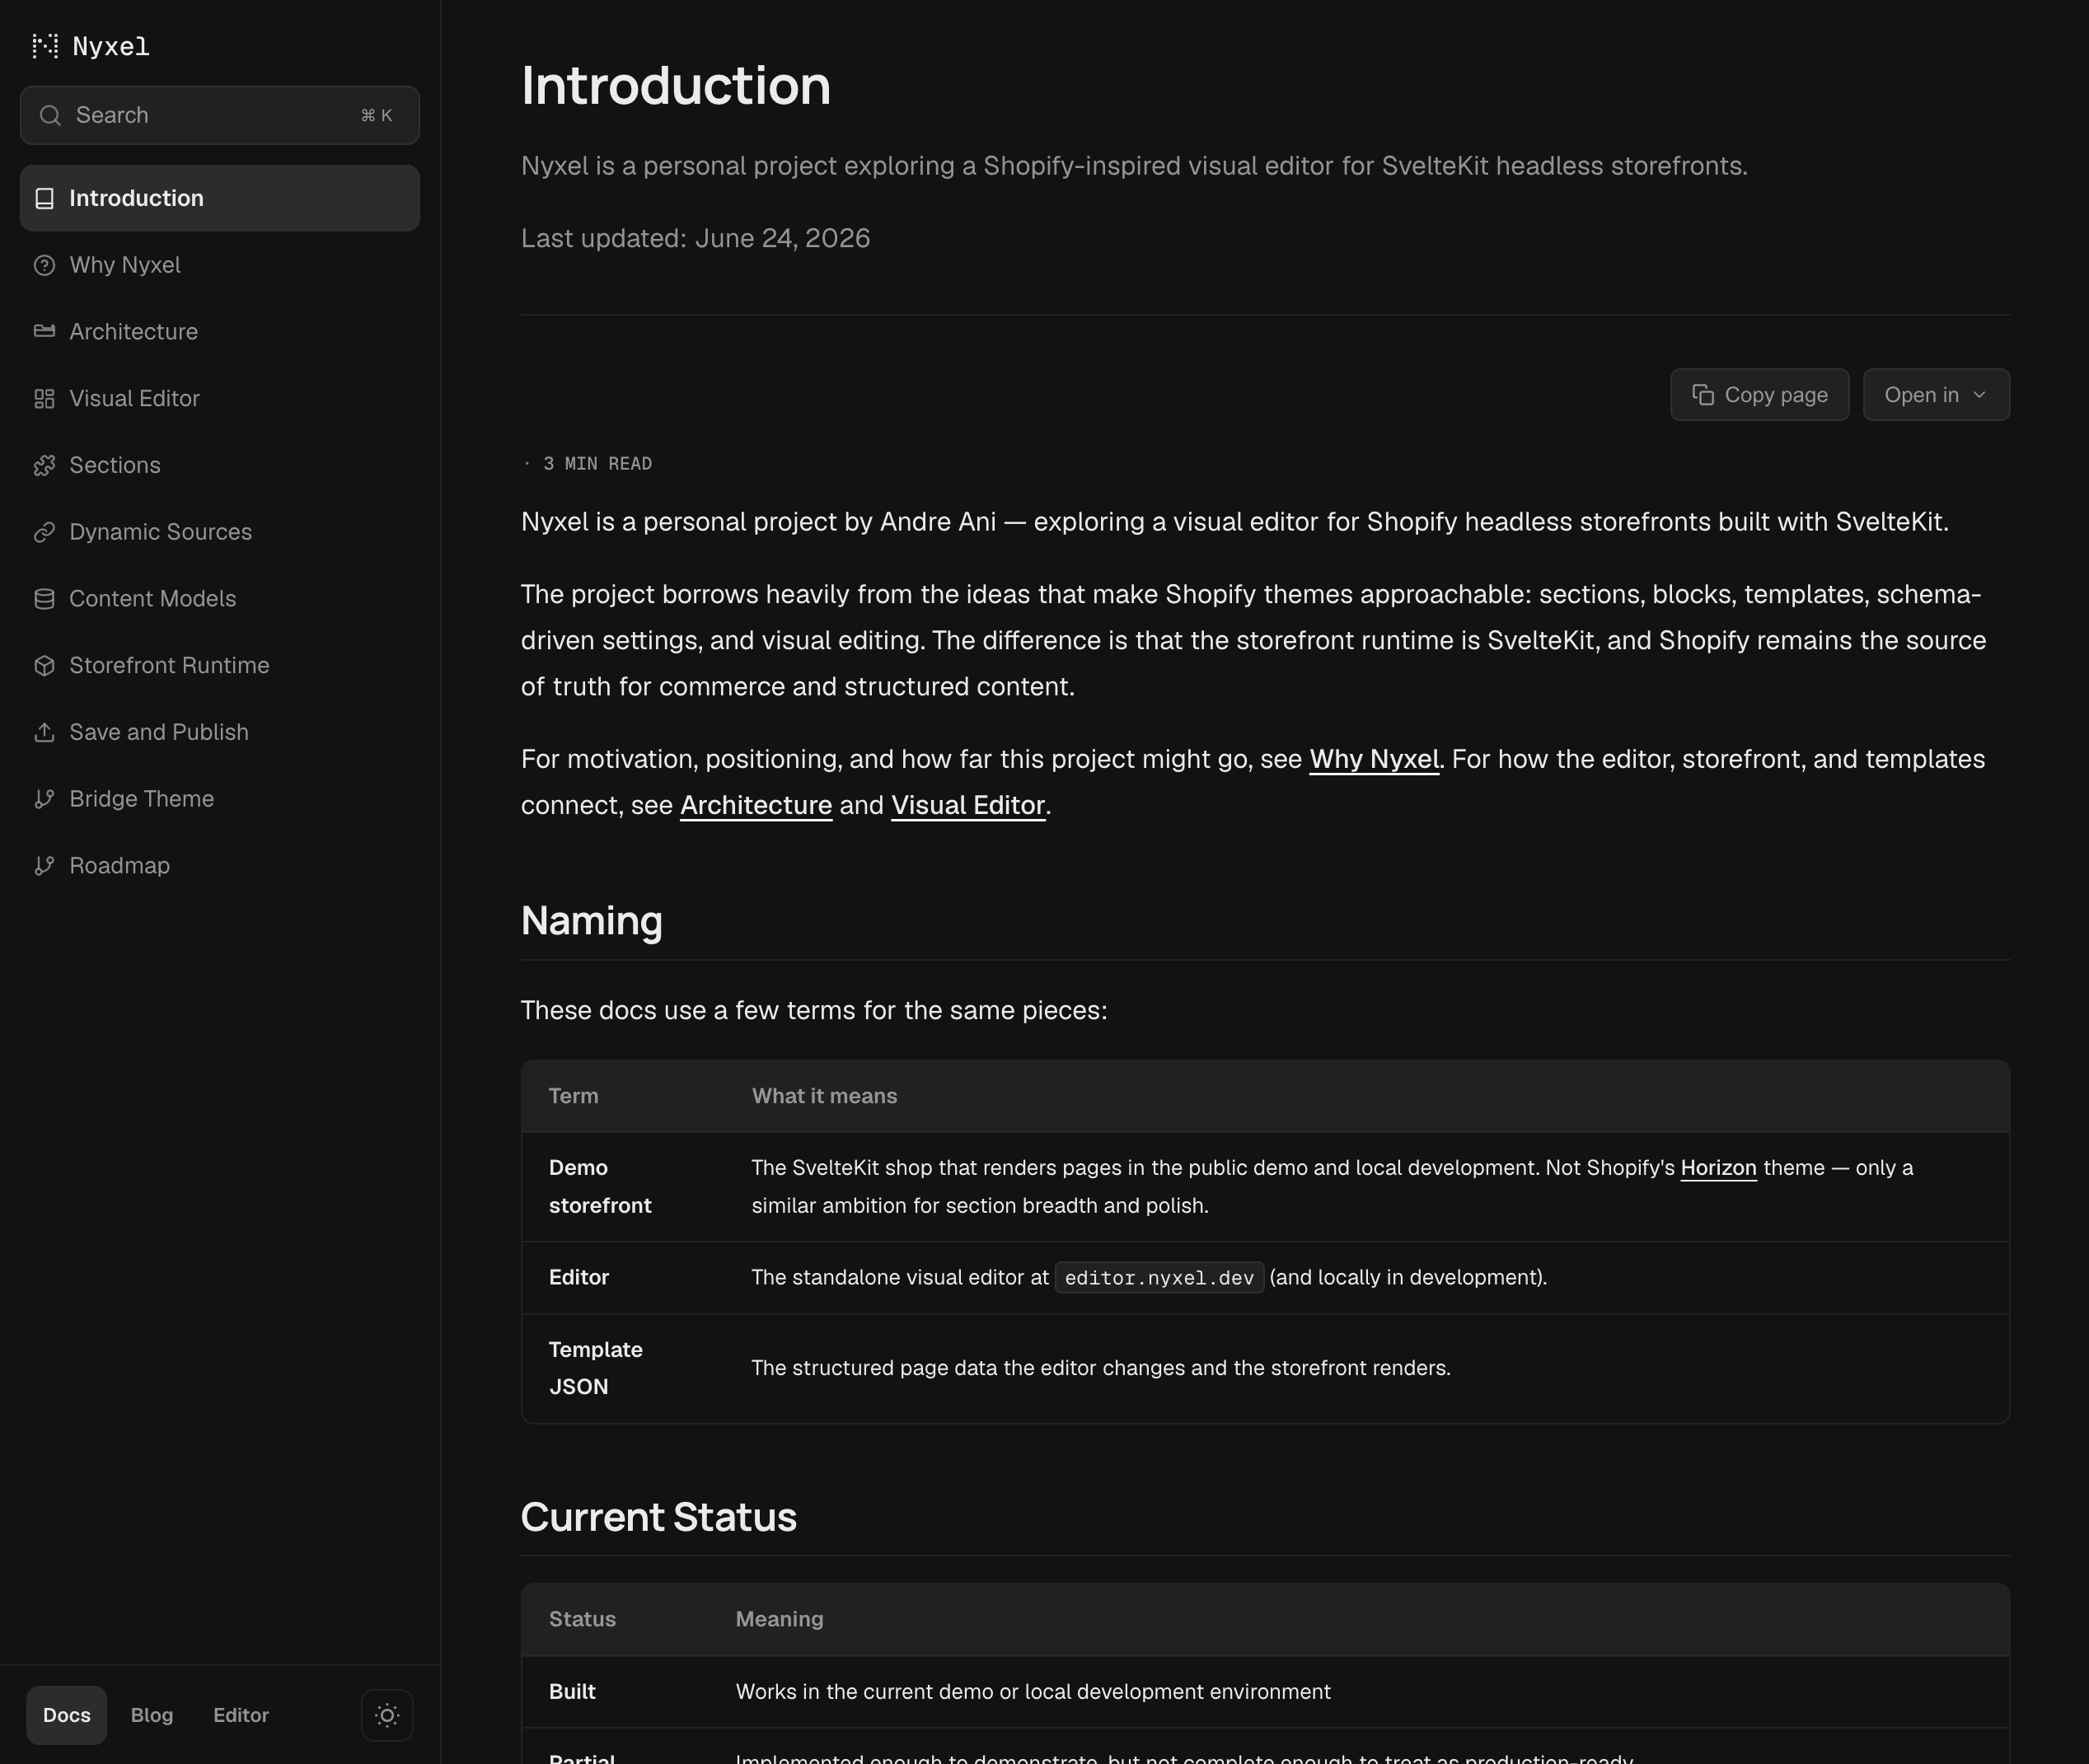Click the Status column header
The width and height of the screenshot is (2089, 1764).
(582, 1619)
